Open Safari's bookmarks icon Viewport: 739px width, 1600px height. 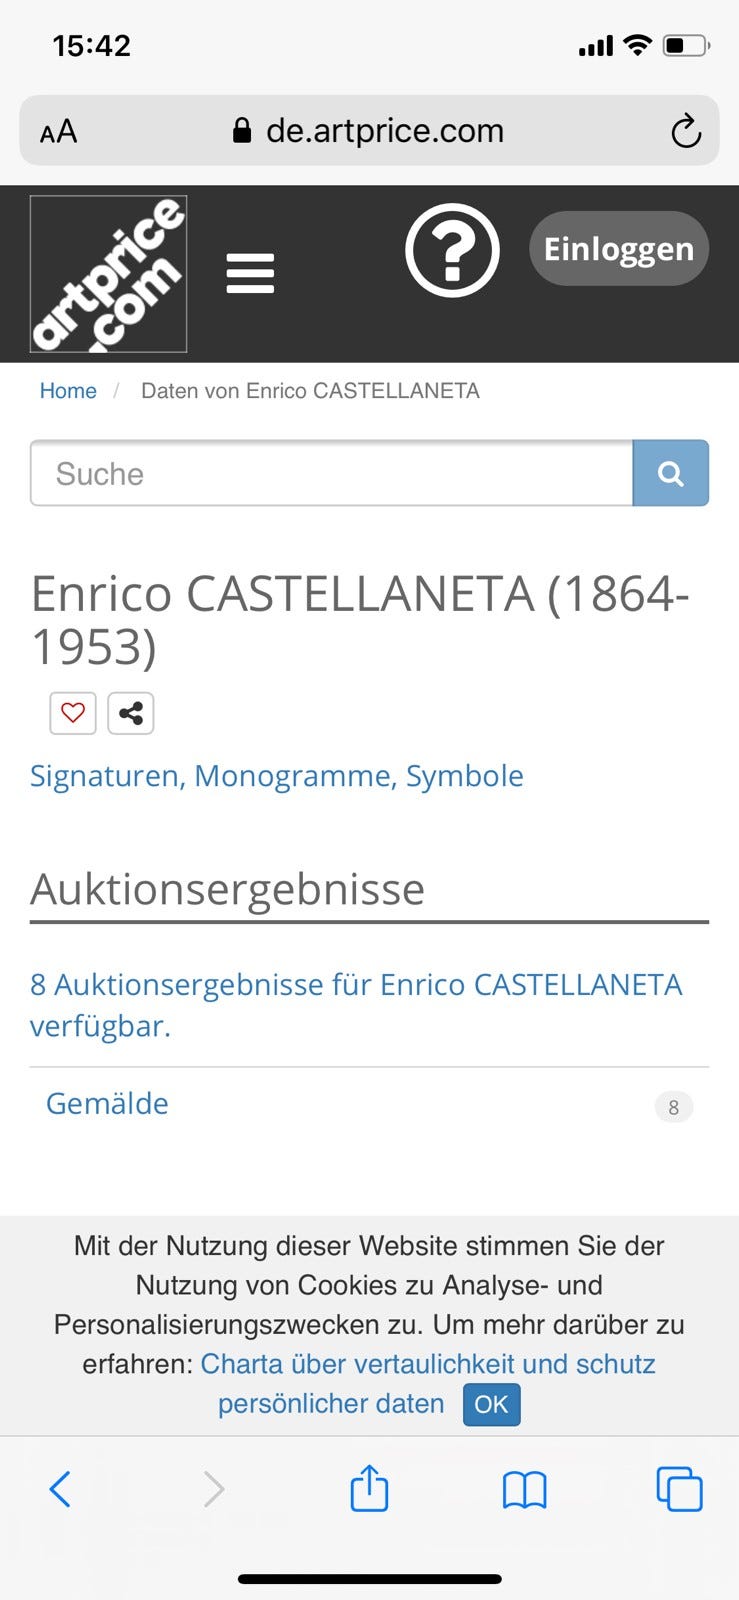pos(524,1489)
